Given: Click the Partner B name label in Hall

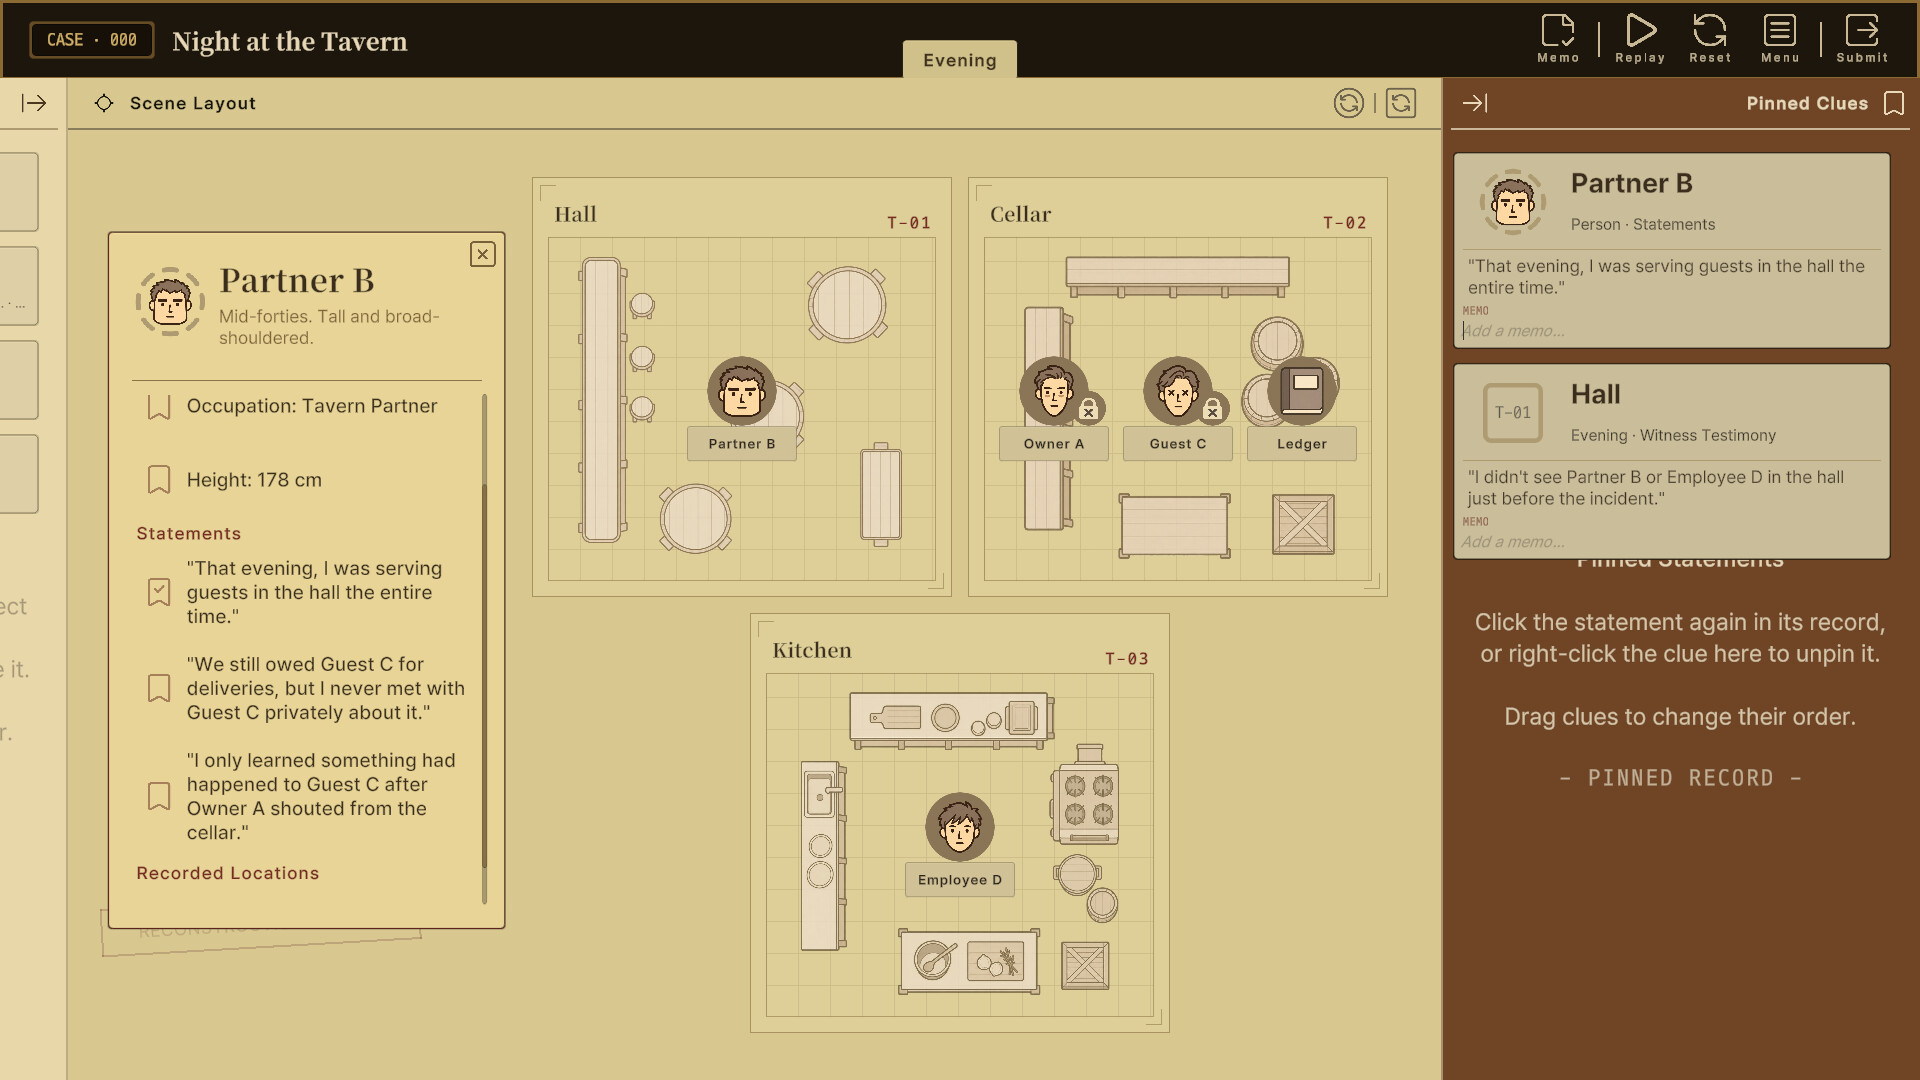Looking at the screenshot, I should click(742, 444).
